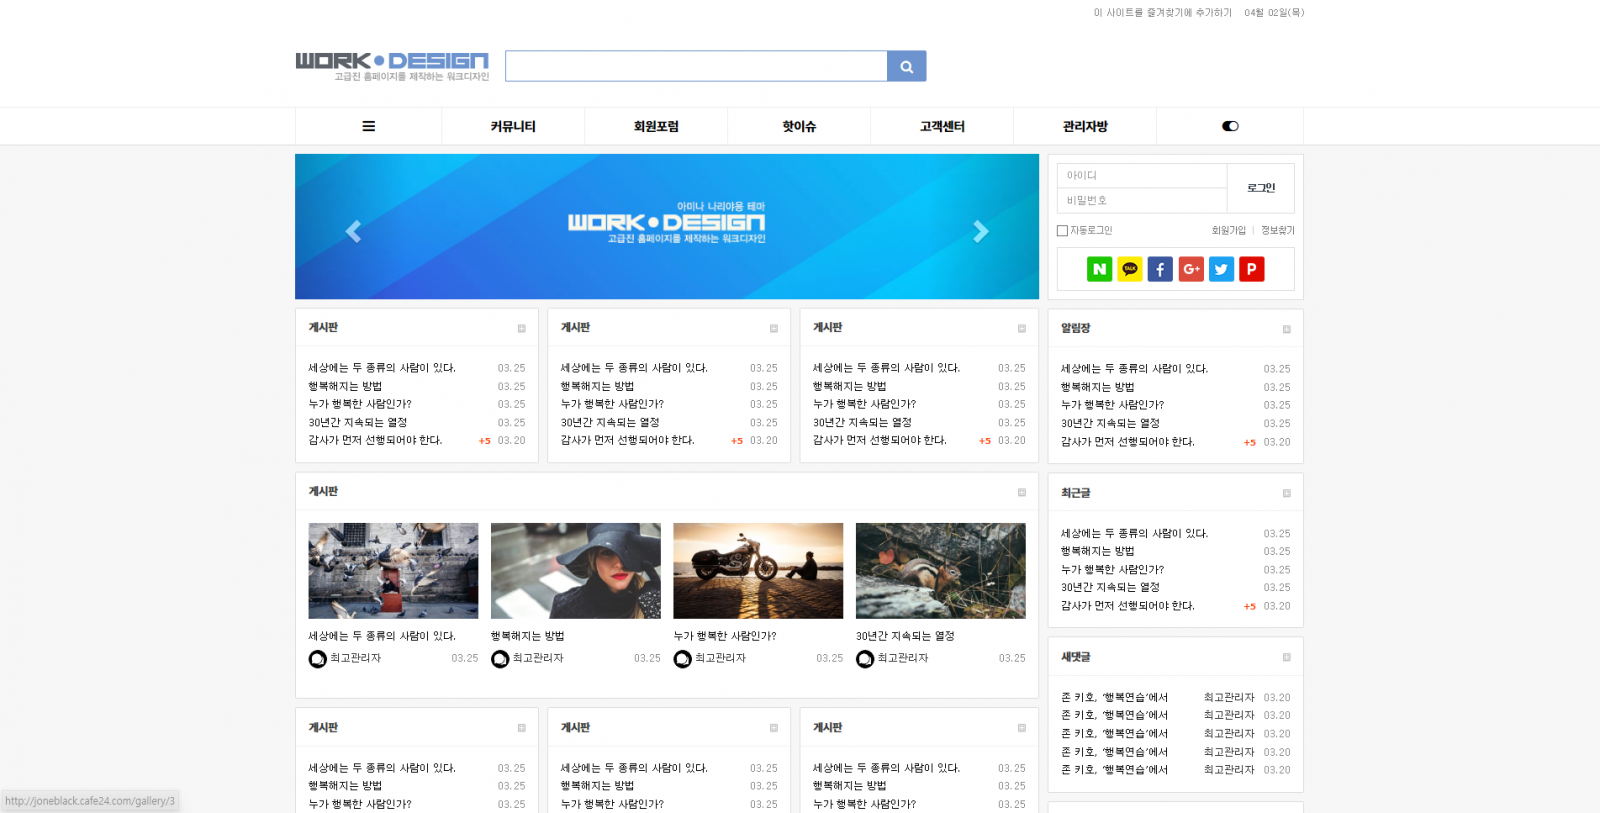Expand the 알림장 panel more icon
The width and height of the screenshot is (1600, 813).
tap(1286, 329)
